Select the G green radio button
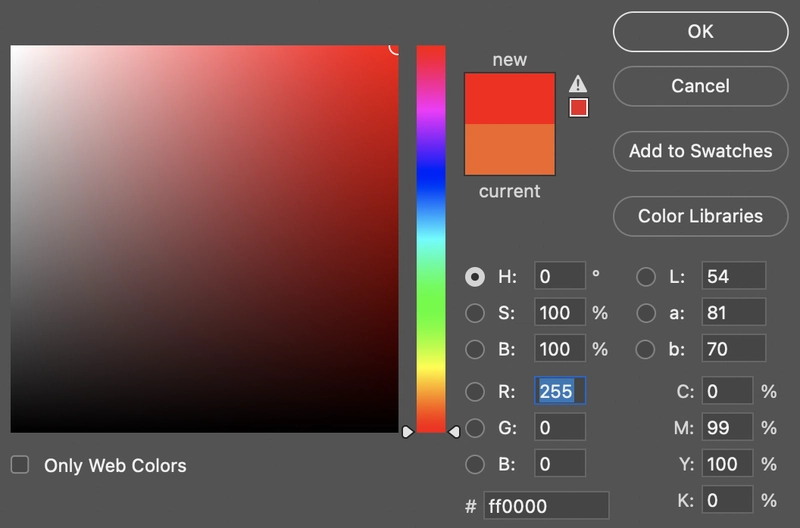This screenshot has width=800, height=528. pyautogui.click(x=475, y=428)
